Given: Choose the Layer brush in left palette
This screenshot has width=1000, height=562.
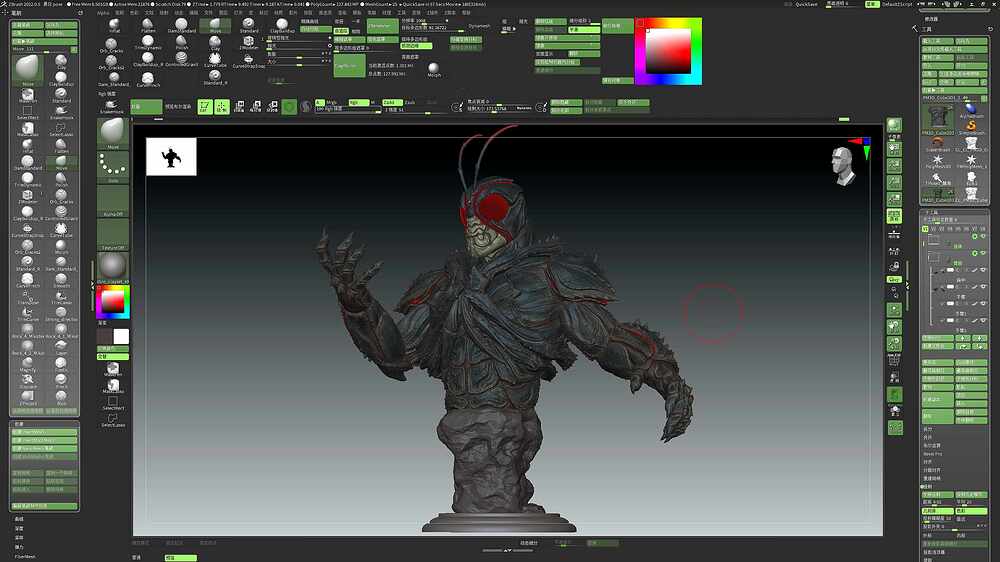Looking at the screenshot, I should 61,346.
